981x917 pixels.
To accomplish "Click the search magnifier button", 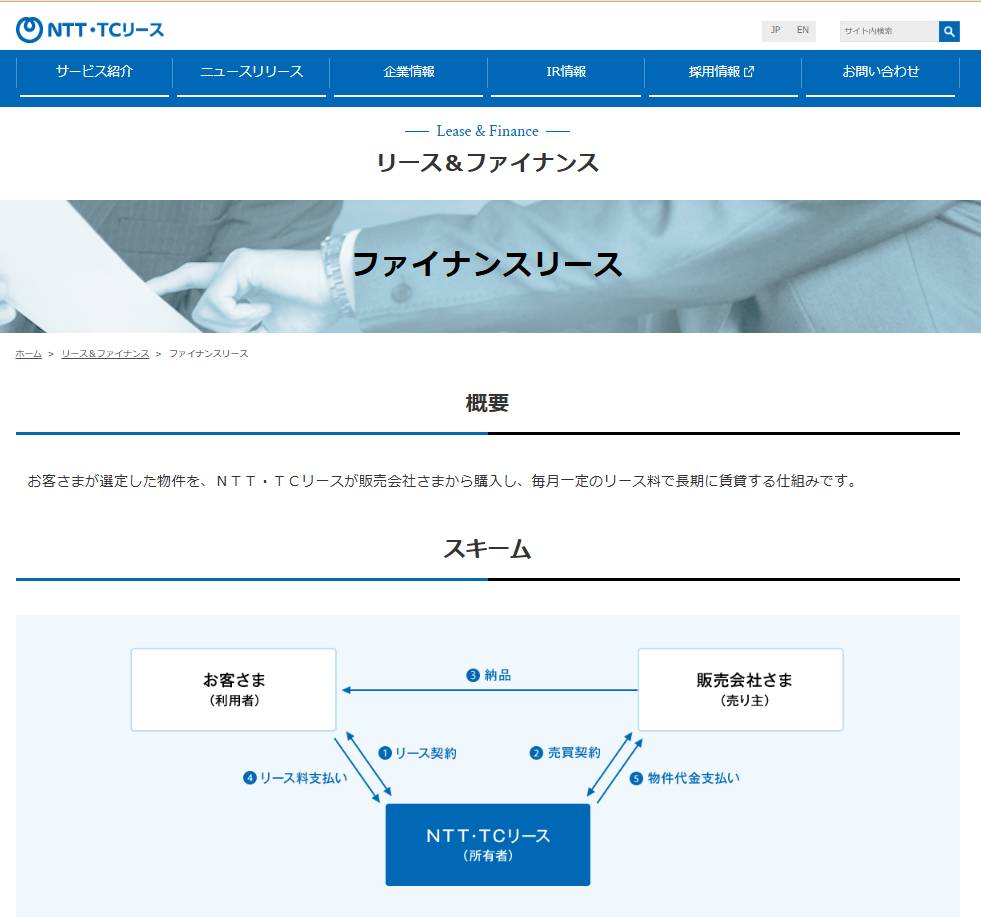I will (x=949, y=31).
